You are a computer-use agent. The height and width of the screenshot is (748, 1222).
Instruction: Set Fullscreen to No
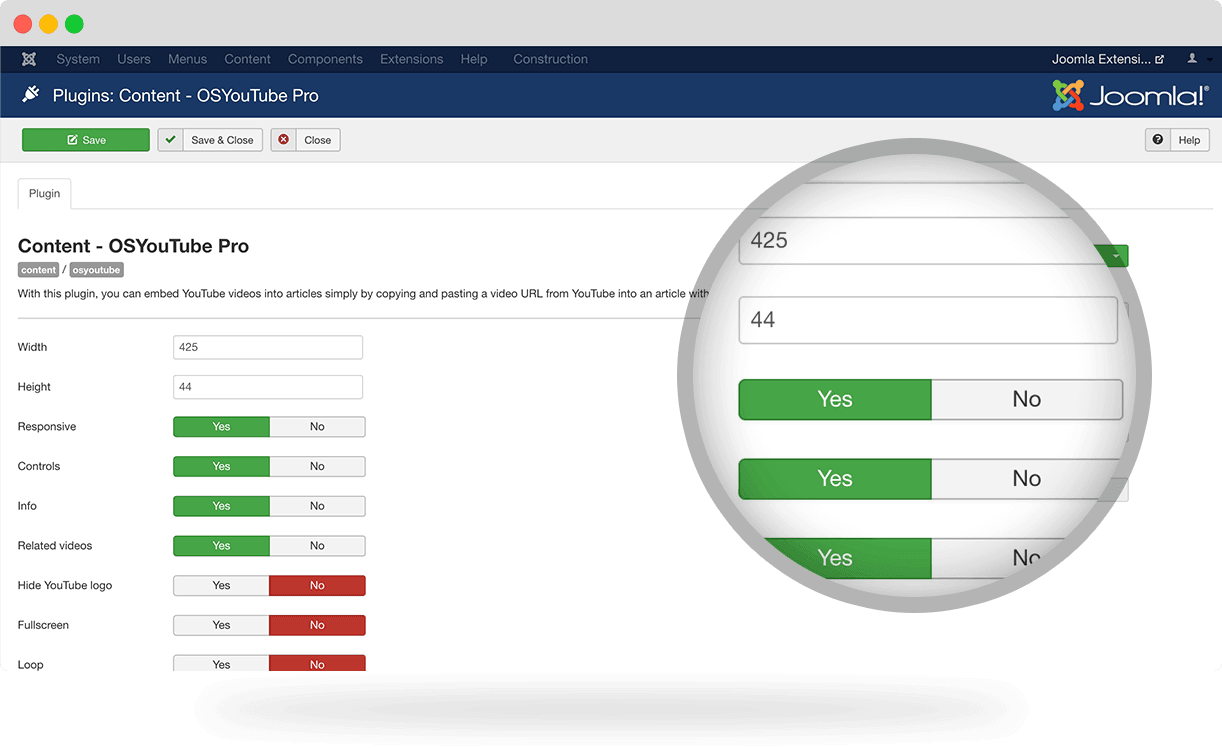[317, 625]
